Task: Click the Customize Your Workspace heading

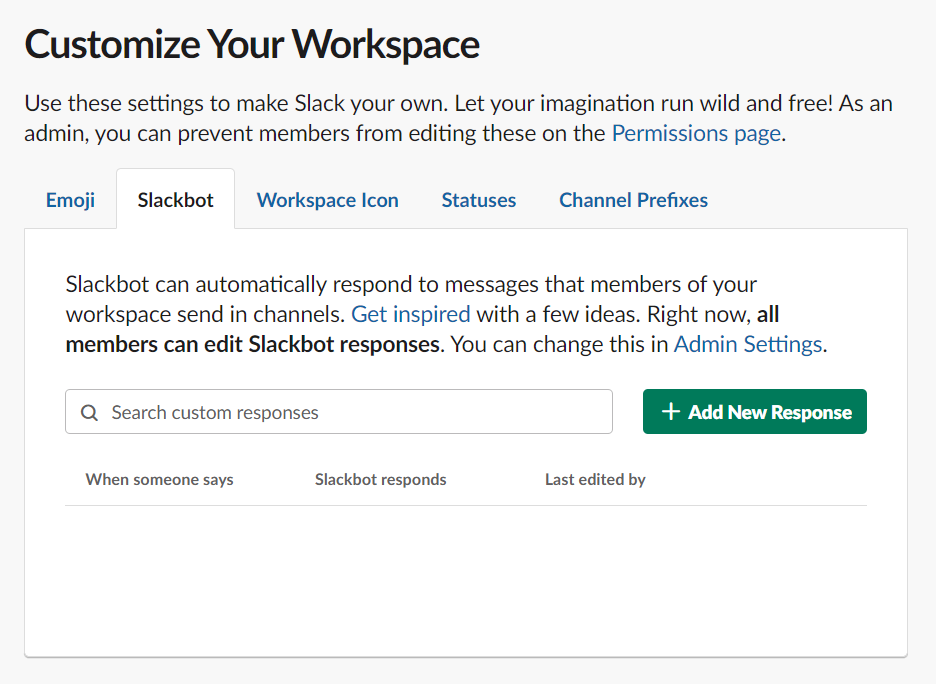Action: (x=252, y=45)
